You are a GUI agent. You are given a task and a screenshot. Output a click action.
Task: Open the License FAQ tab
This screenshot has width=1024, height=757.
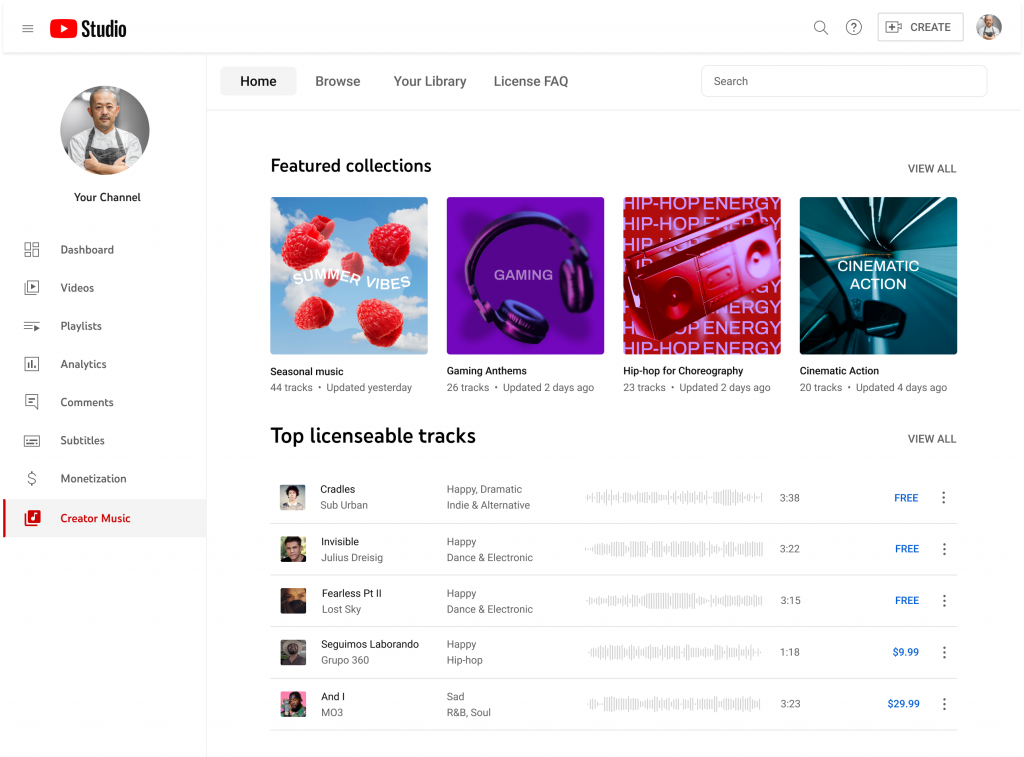point(531,81)
